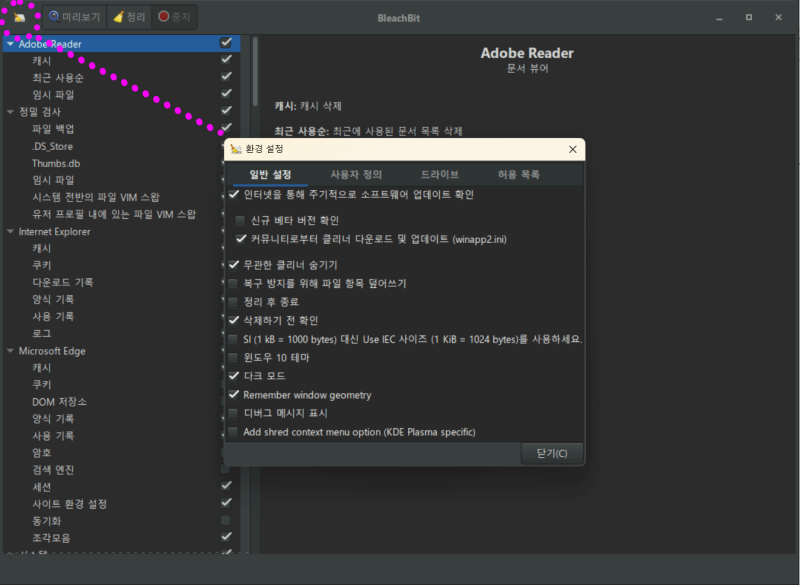The width and height of the screenshot is (800, 585).
Task: Switch to the 사용자 정의 tab
Action: click(356, 174)
